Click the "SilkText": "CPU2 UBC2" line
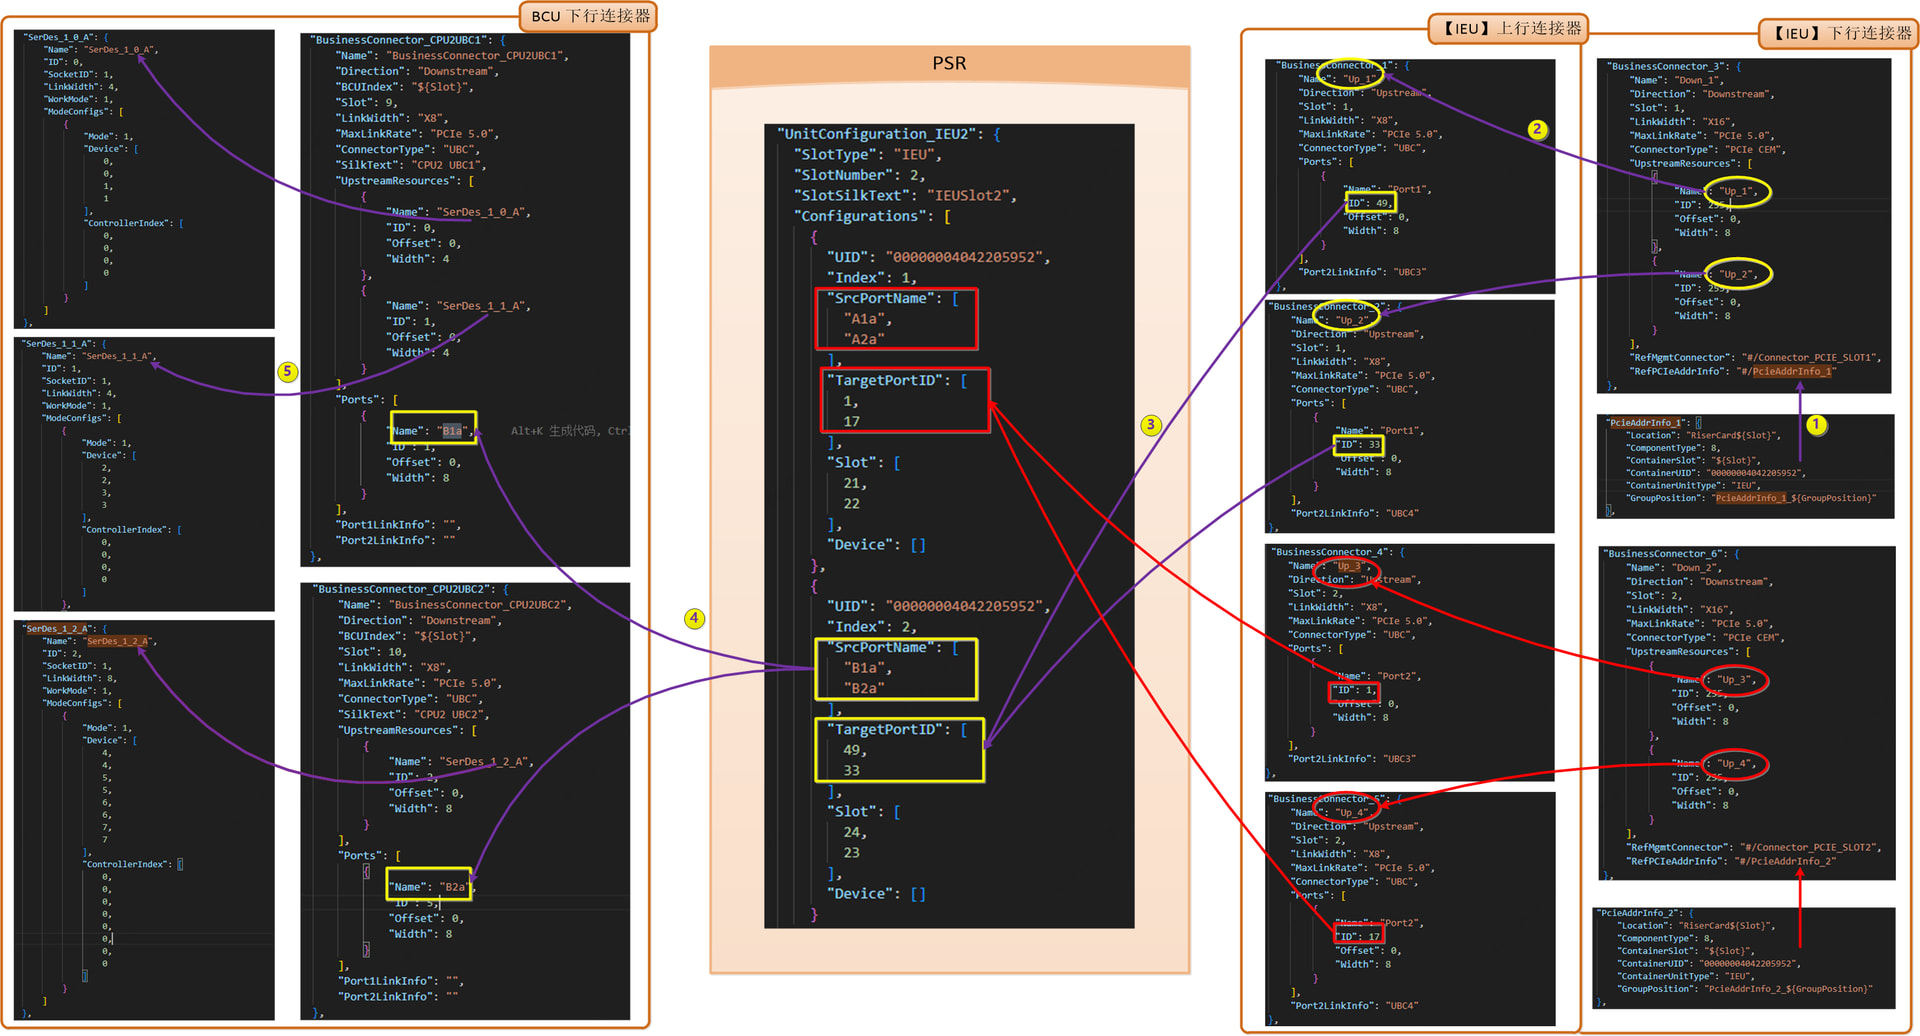 click(414, 714)
